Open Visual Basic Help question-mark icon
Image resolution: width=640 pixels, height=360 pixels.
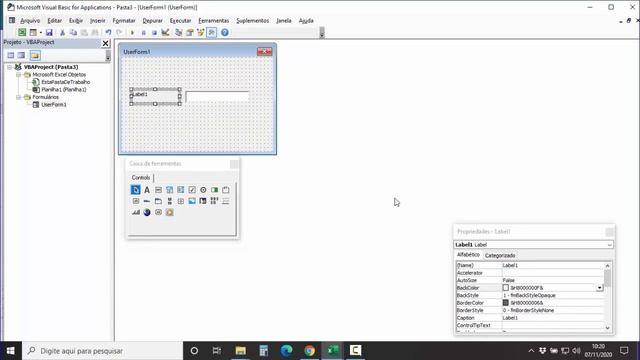pos(224,32)
